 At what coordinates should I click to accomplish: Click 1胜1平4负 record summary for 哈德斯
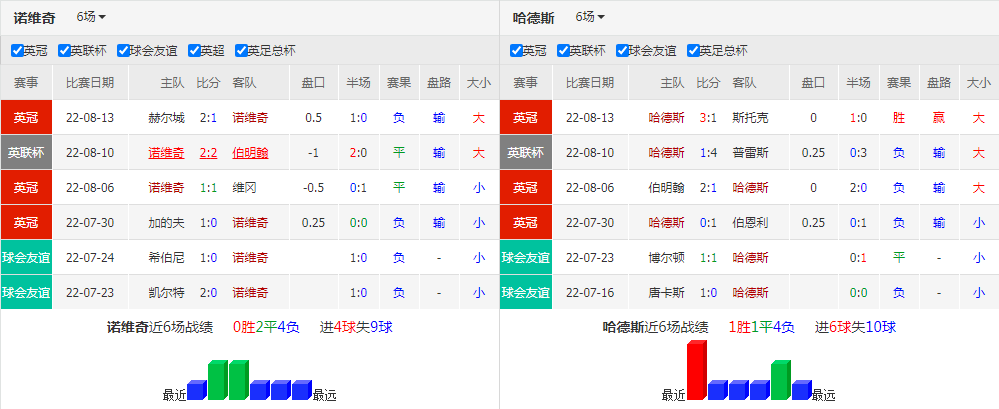point(761,327)
